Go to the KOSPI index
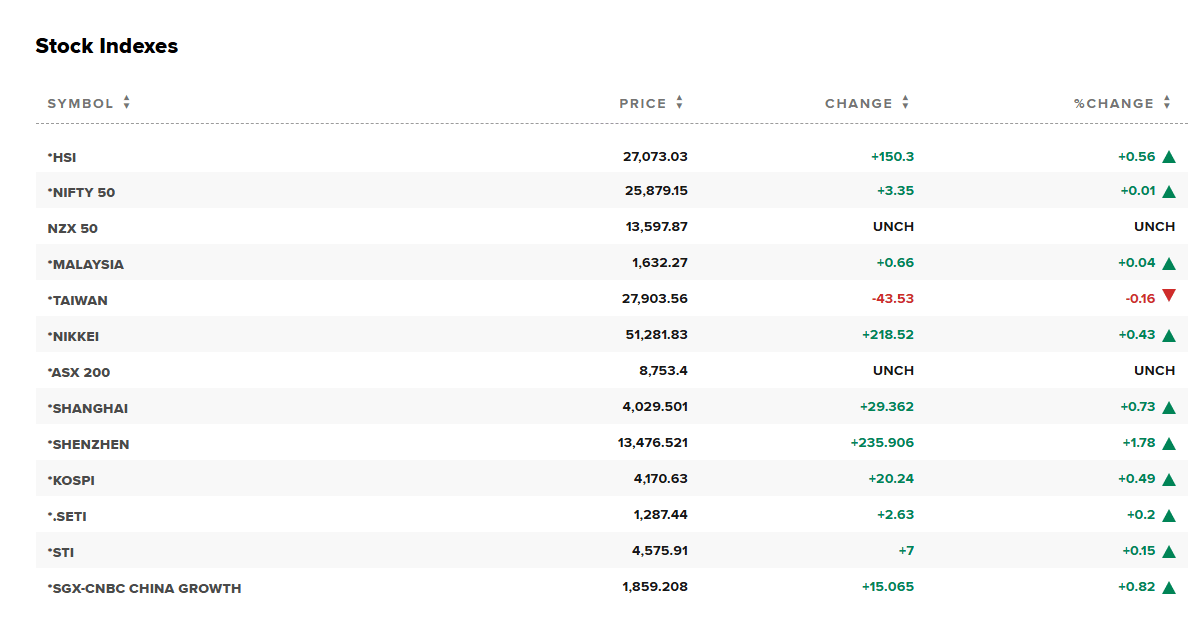Screen dimensions: 1204x631 (74, 480)
